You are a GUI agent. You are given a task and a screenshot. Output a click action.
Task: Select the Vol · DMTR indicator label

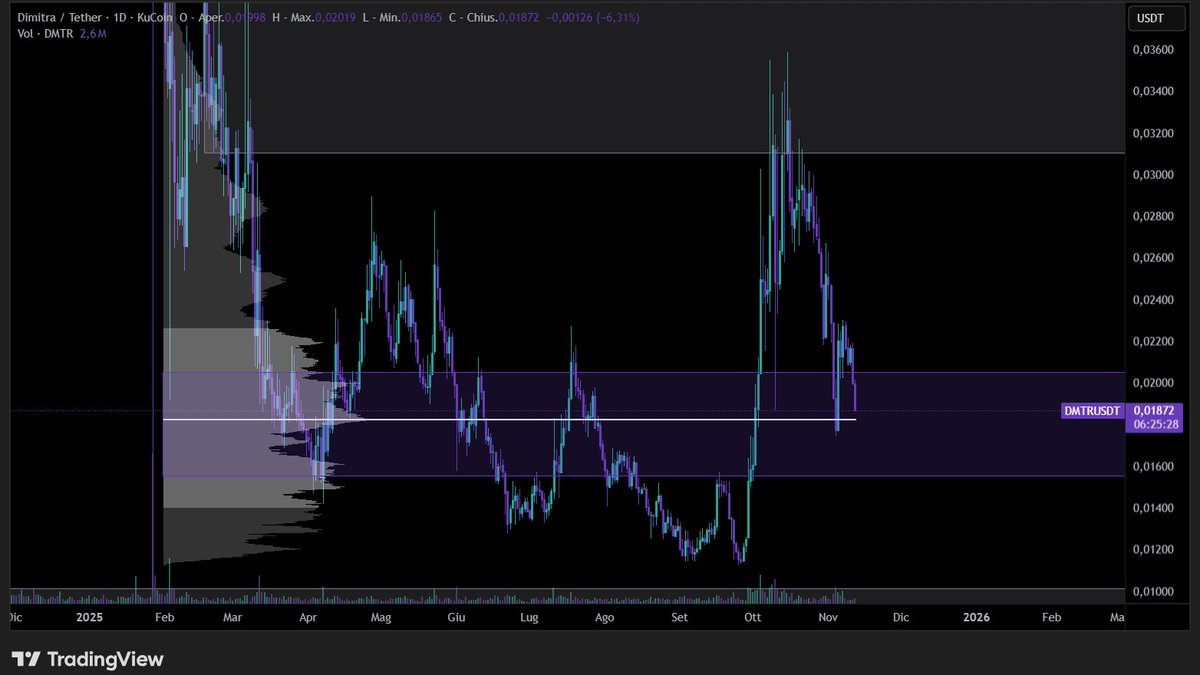click(x=43, y=34)
